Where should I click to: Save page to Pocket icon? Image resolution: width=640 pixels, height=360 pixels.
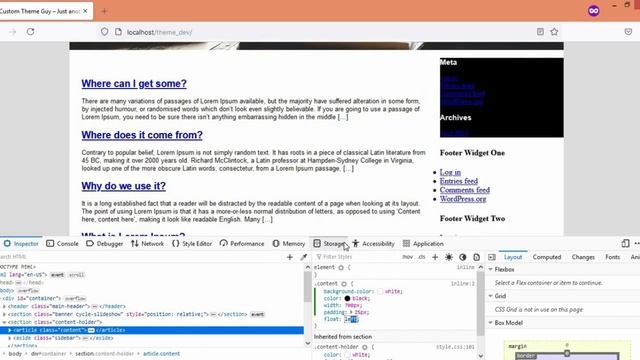(628, 32)
